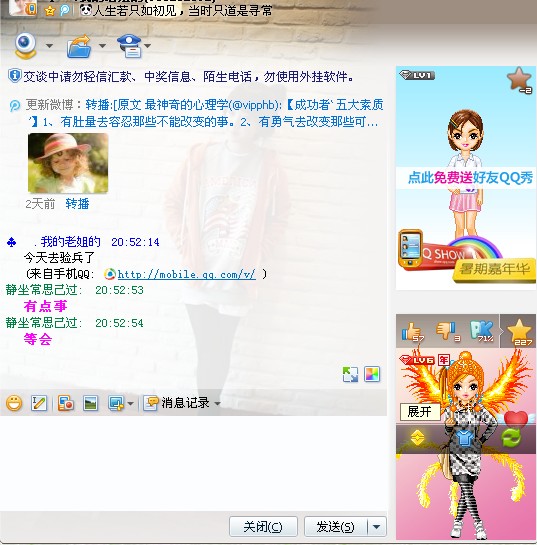
Task: Click the remote assistance police-hat icon
Action: coord(129,46)
